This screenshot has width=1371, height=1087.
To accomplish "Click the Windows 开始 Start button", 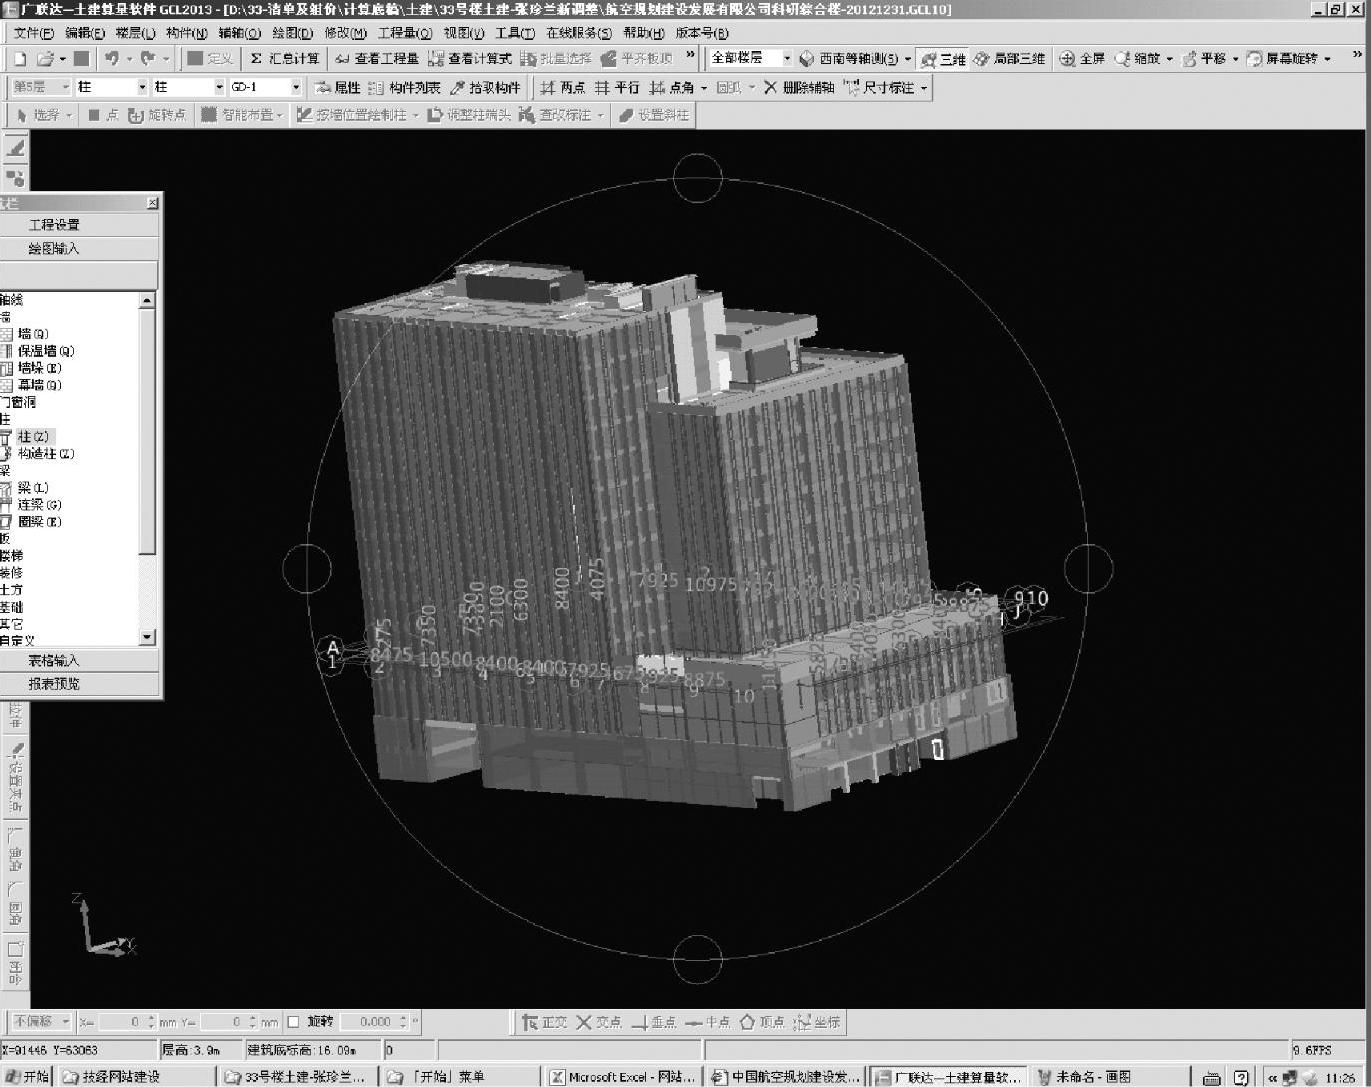I will click(28, 1077).
